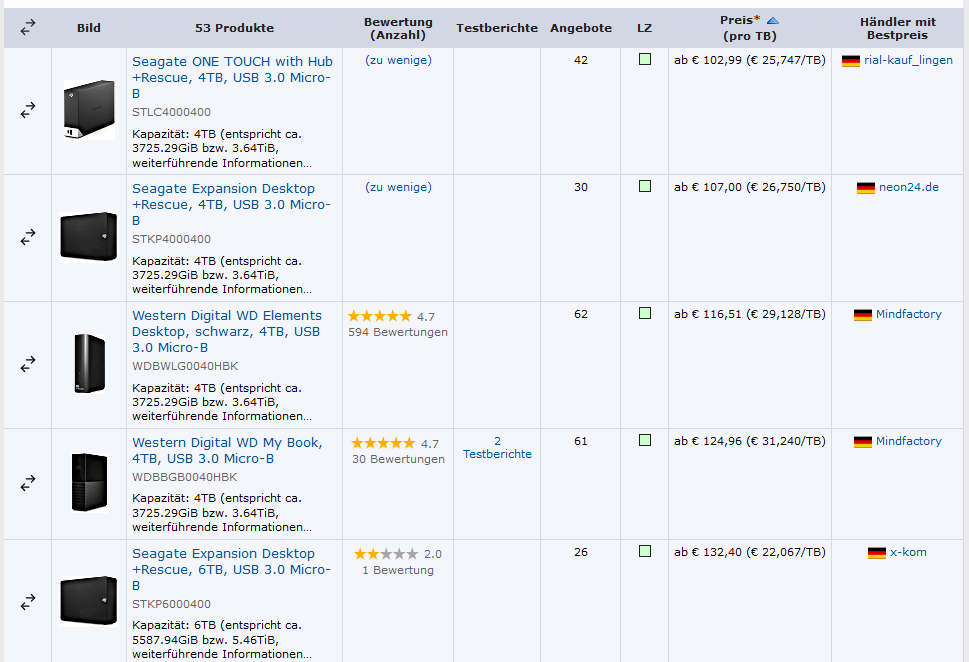Open Seagate Expansion Desktop +Rescue 6TB link
The height and width of the screenshot is (662, 969).
231,569
